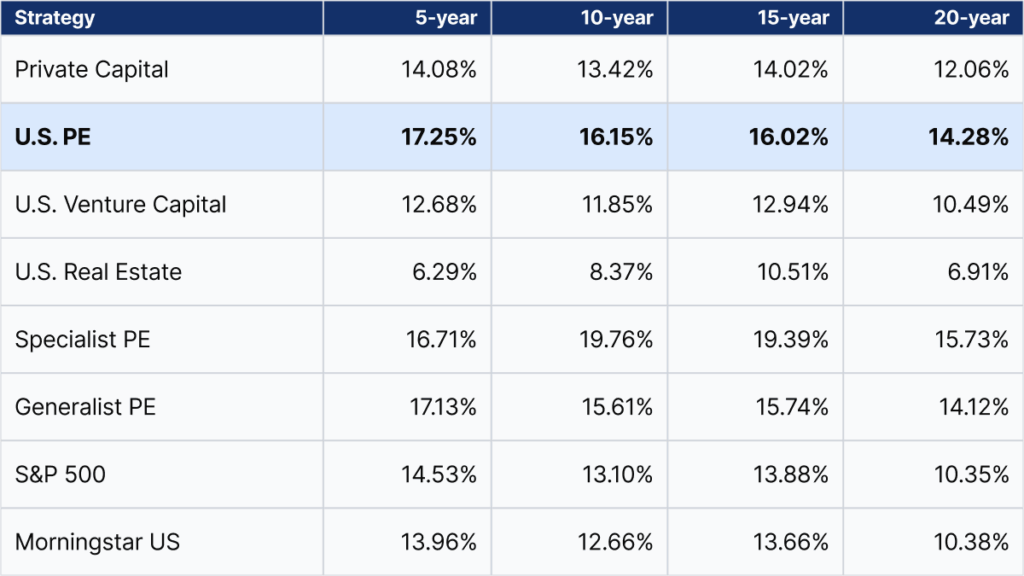This screenshot has height=576, width=1024.
Task: Select the U.S. Venture Capital row label
Action: click(121, 205)
